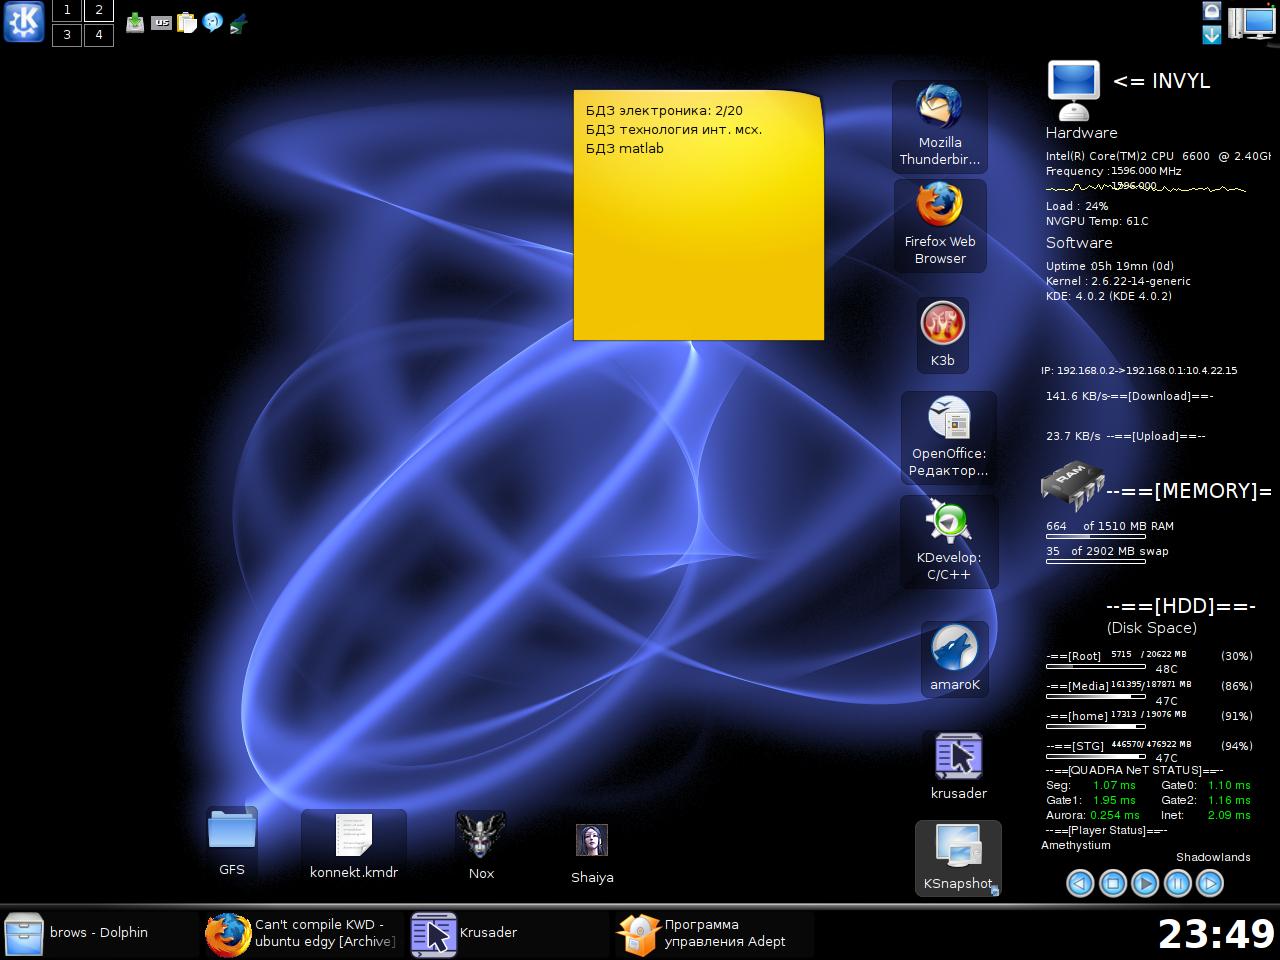Launch amaroK music player
Image resolution: width=1280 pixels, height=960 pixels.
(x=954, y=657)
